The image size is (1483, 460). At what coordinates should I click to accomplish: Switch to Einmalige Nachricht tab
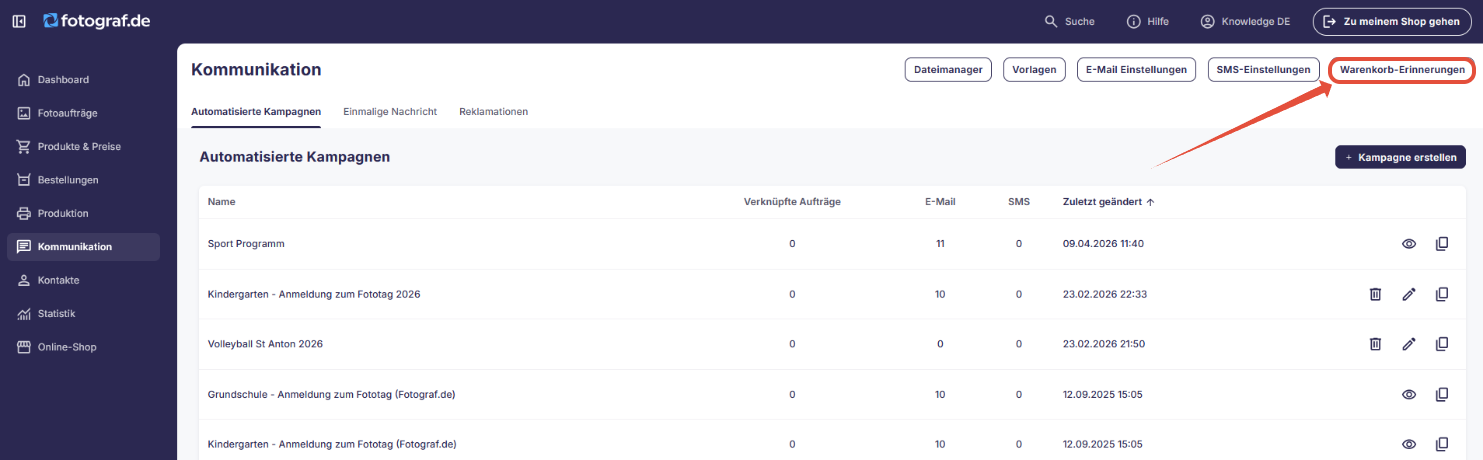click(x=390, y=112)
